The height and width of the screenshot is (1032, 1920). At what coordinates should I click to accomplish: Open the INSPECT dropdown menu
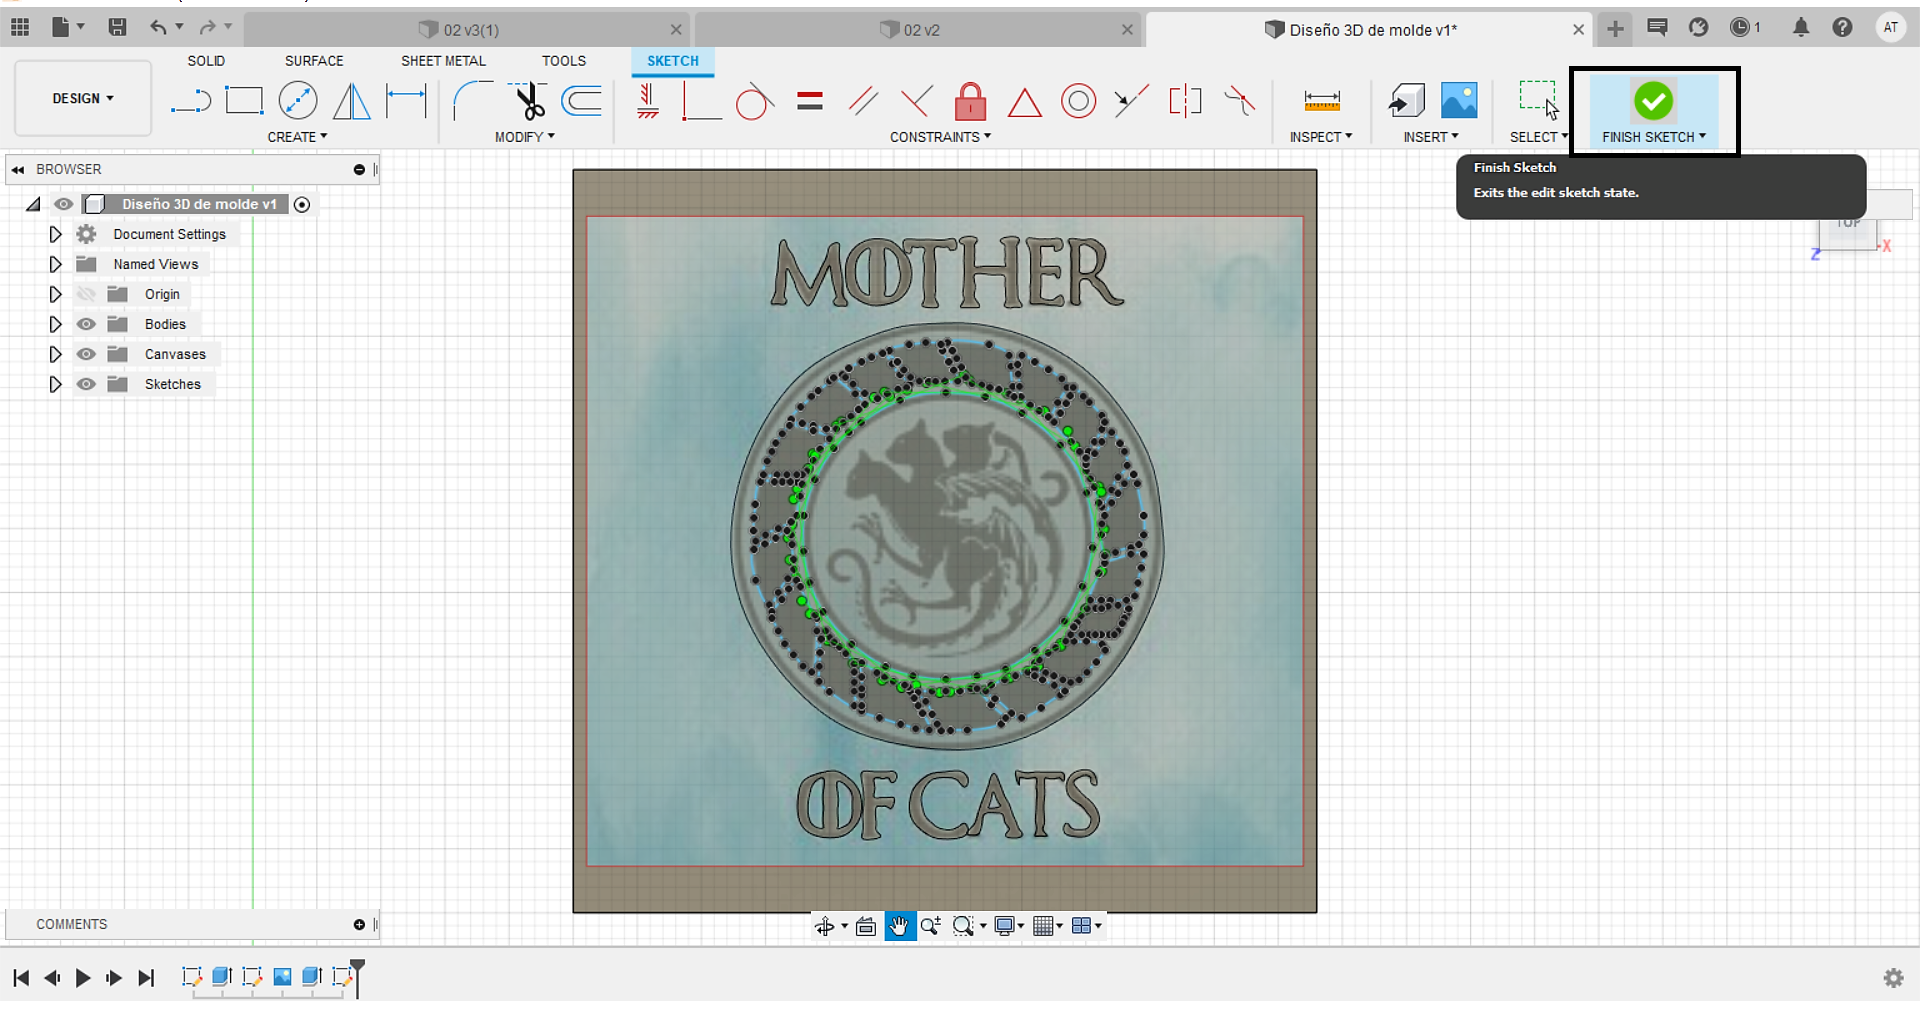click(x=1320, y=137)
